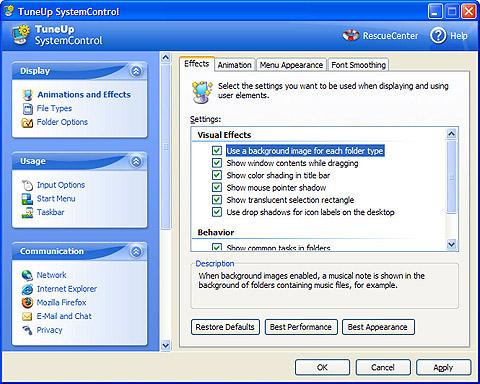Click the Visual Effects group header

click(x=224, y=135)
